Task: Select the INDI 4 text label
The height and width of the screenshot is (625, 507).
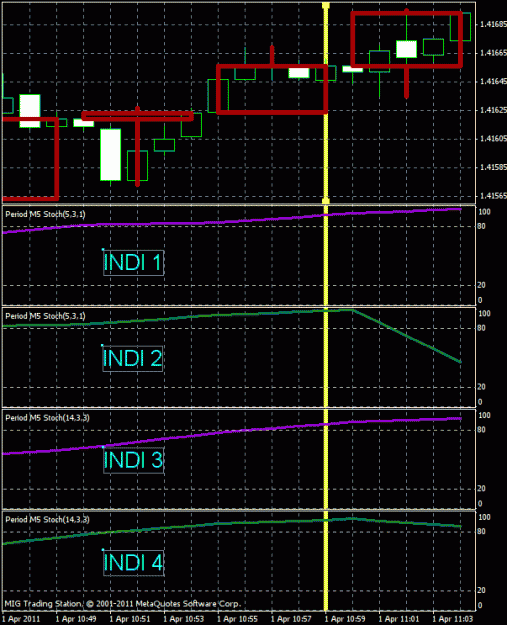Action: (x=133, y=562)
